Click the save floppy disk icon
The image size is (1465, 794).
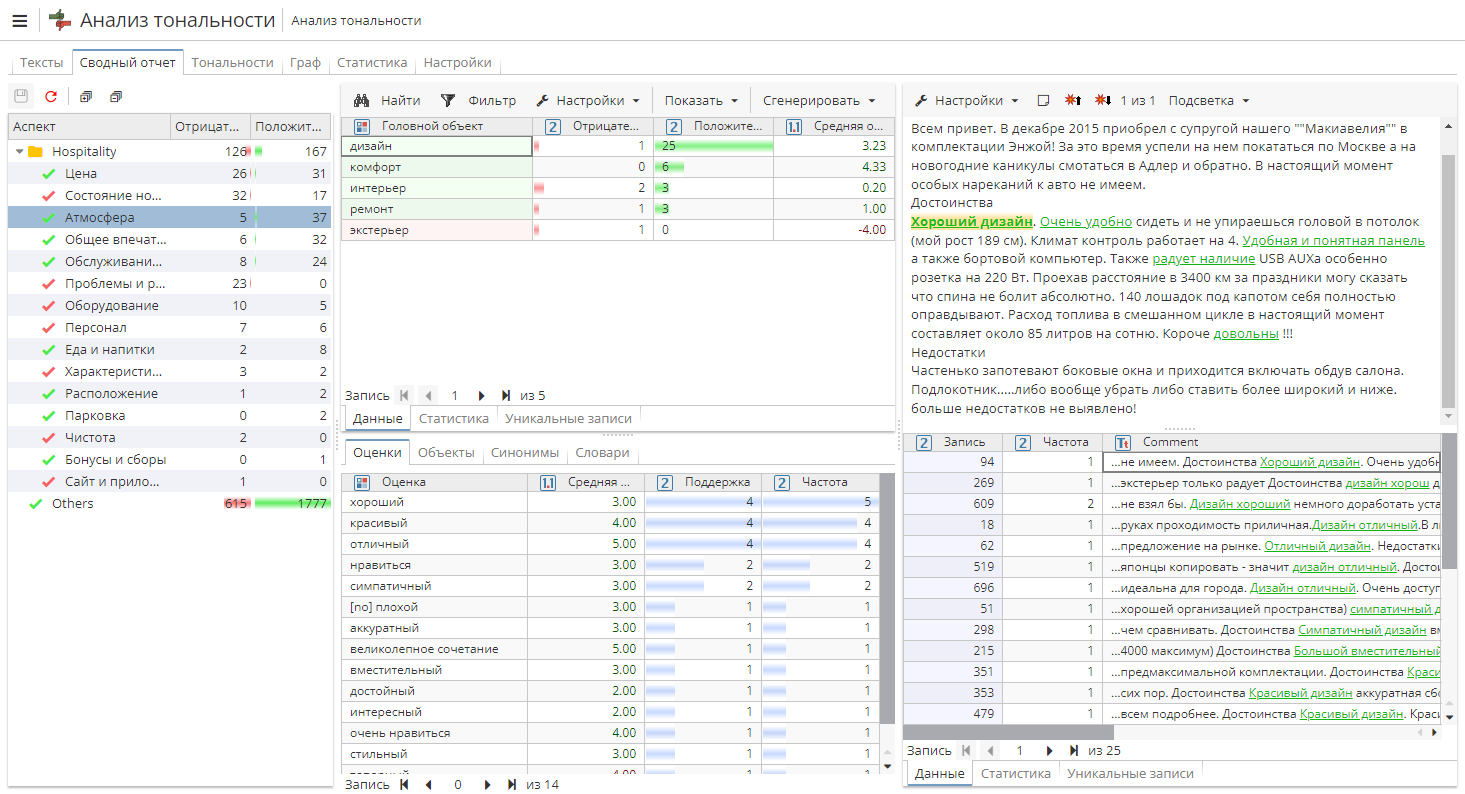(21, 97)
